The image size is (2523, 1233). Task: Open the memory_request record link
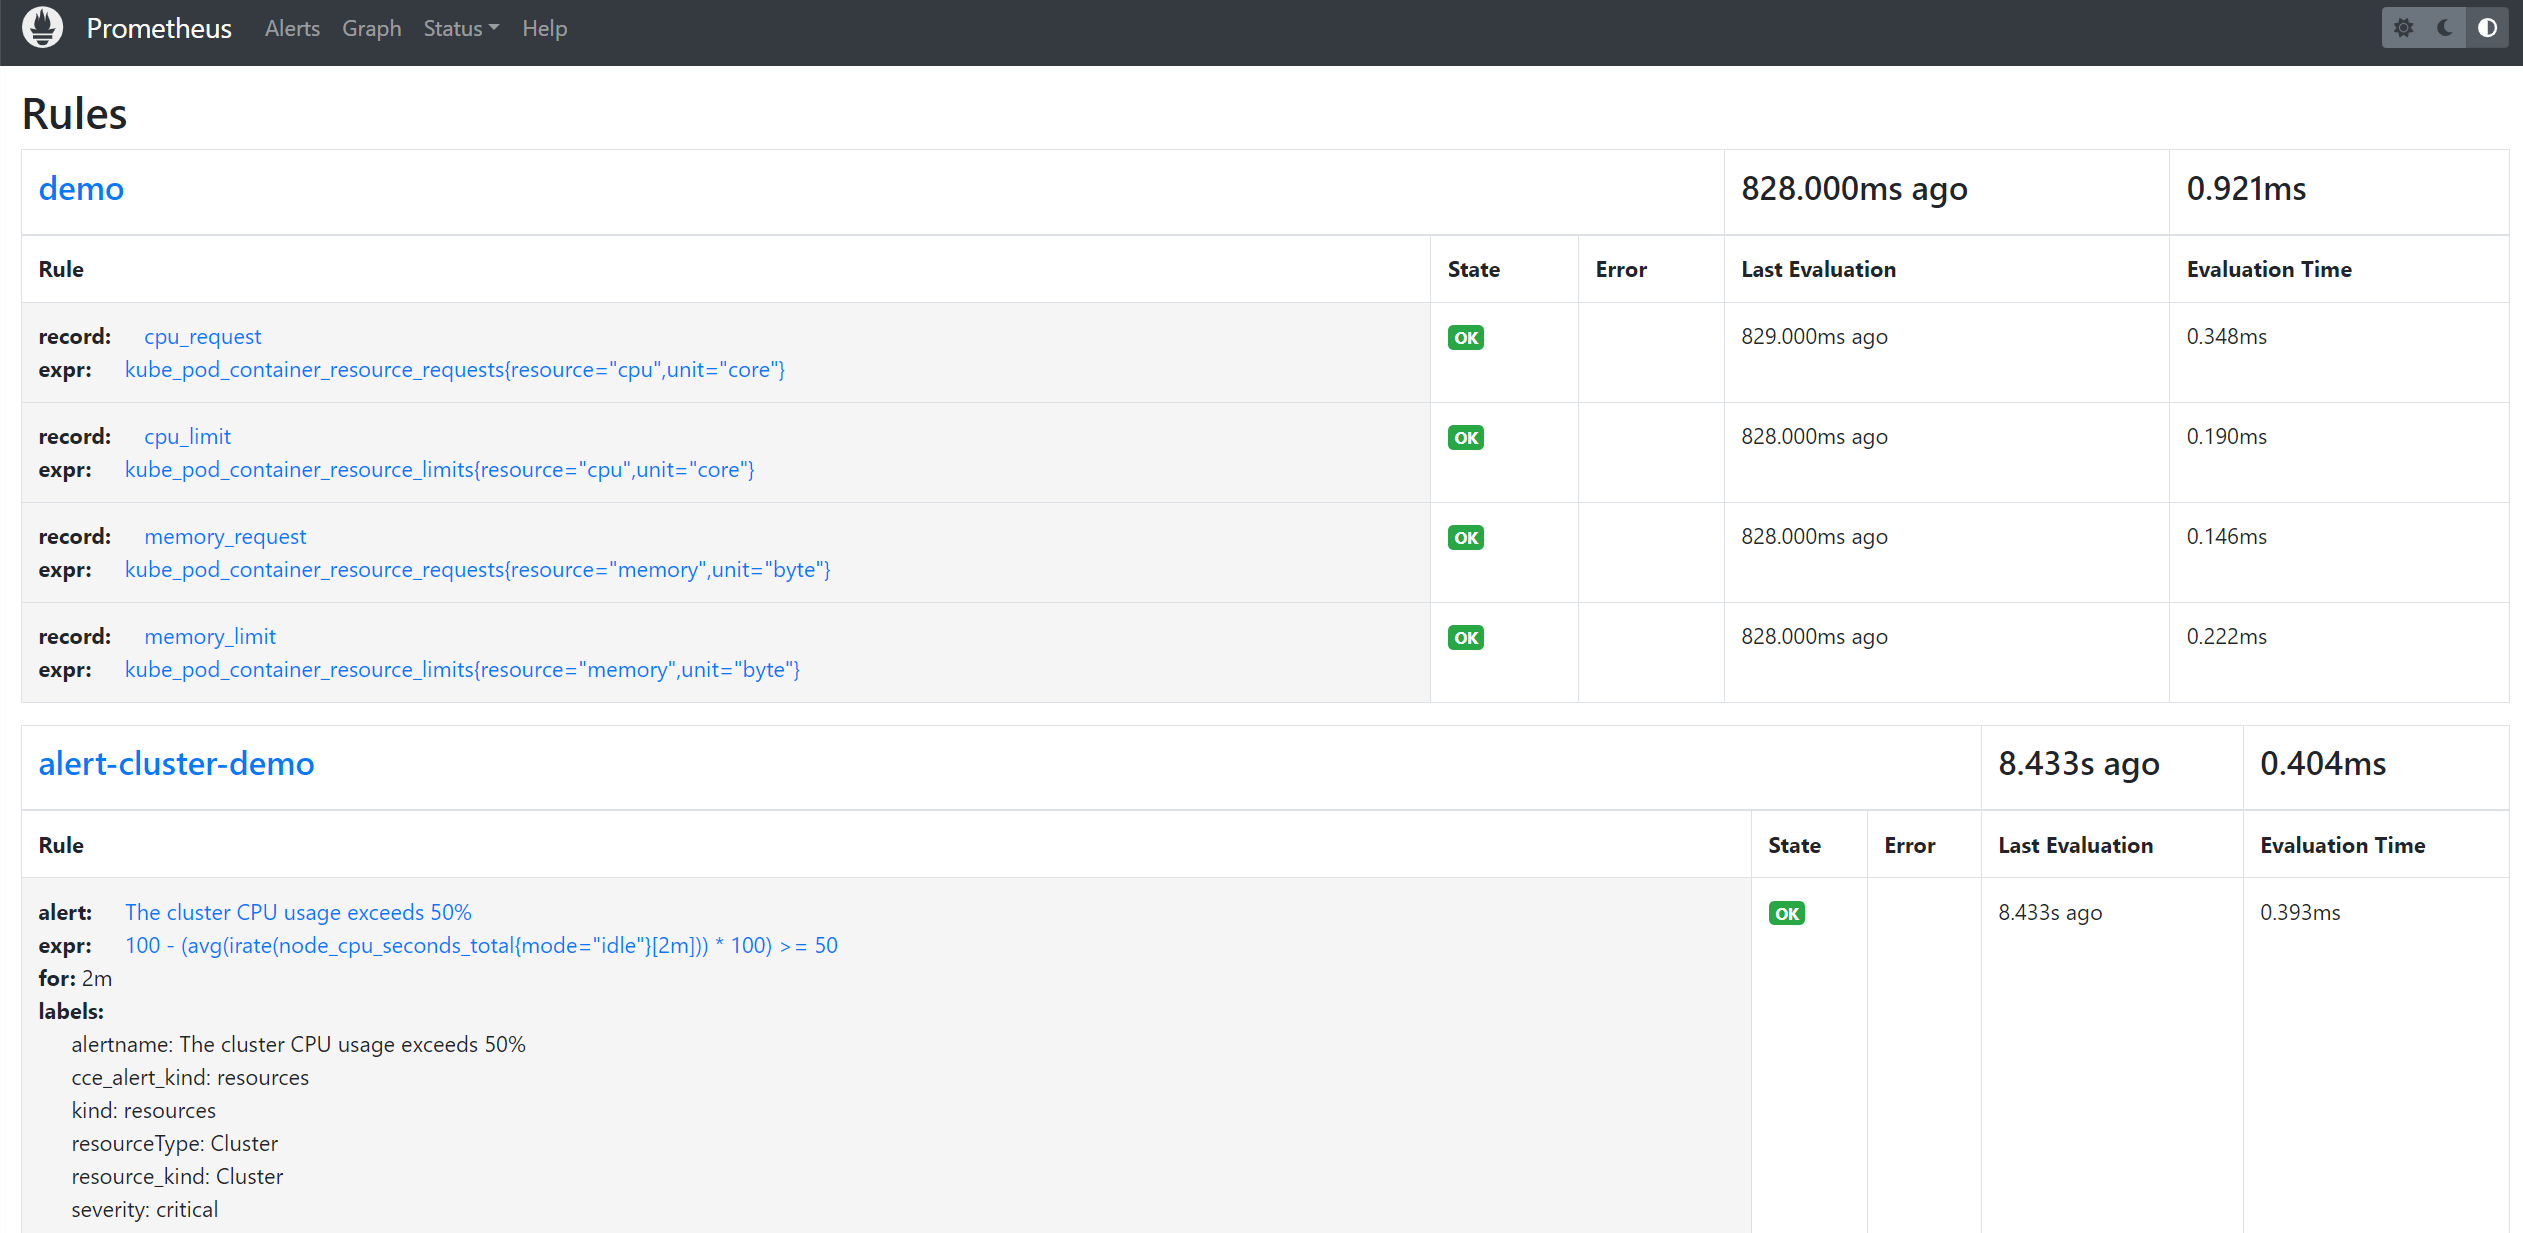click(x=225, y=537)
